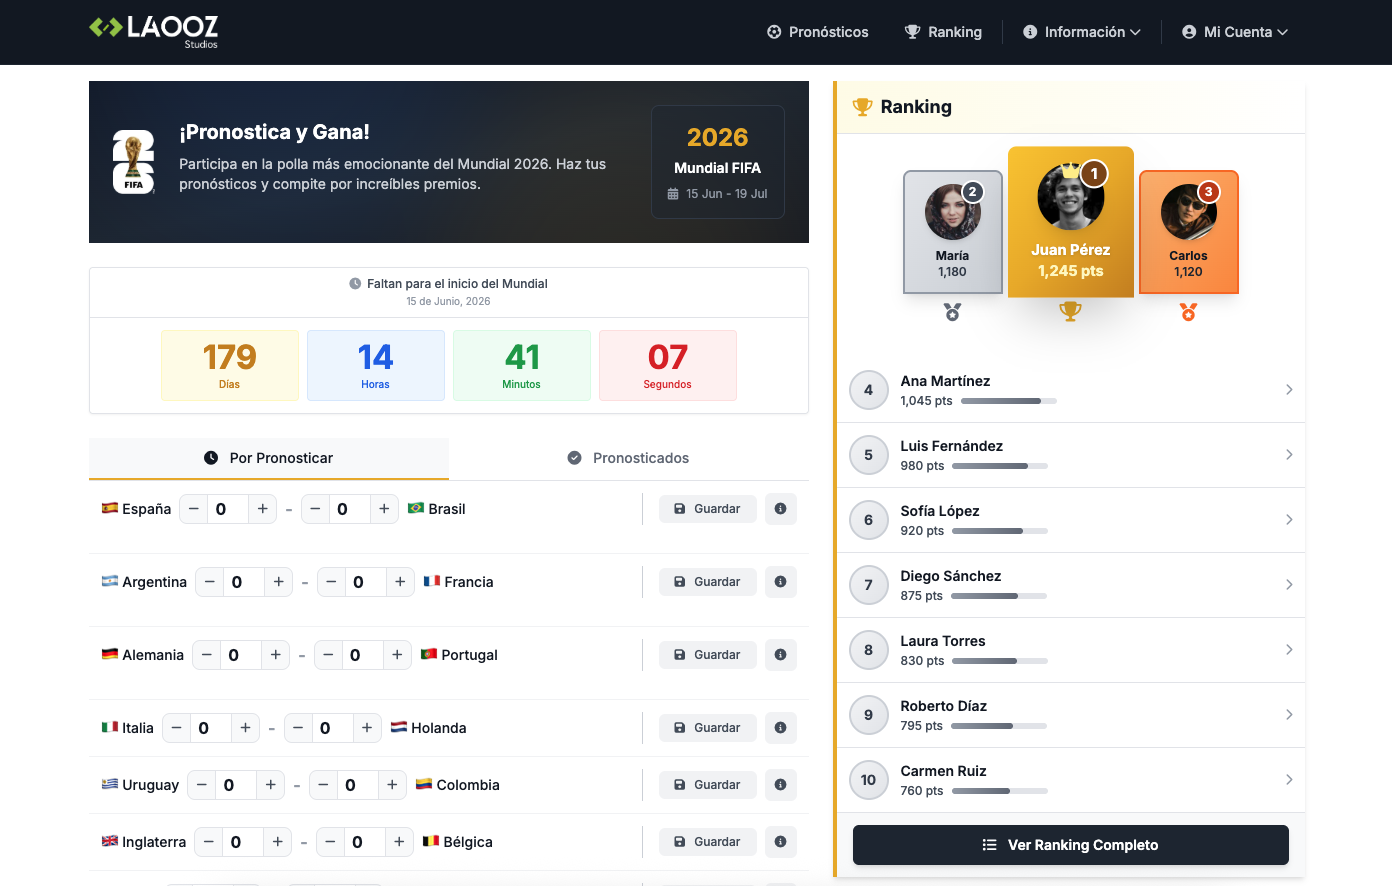Open the Pronósticos page from the navbar

817,31
